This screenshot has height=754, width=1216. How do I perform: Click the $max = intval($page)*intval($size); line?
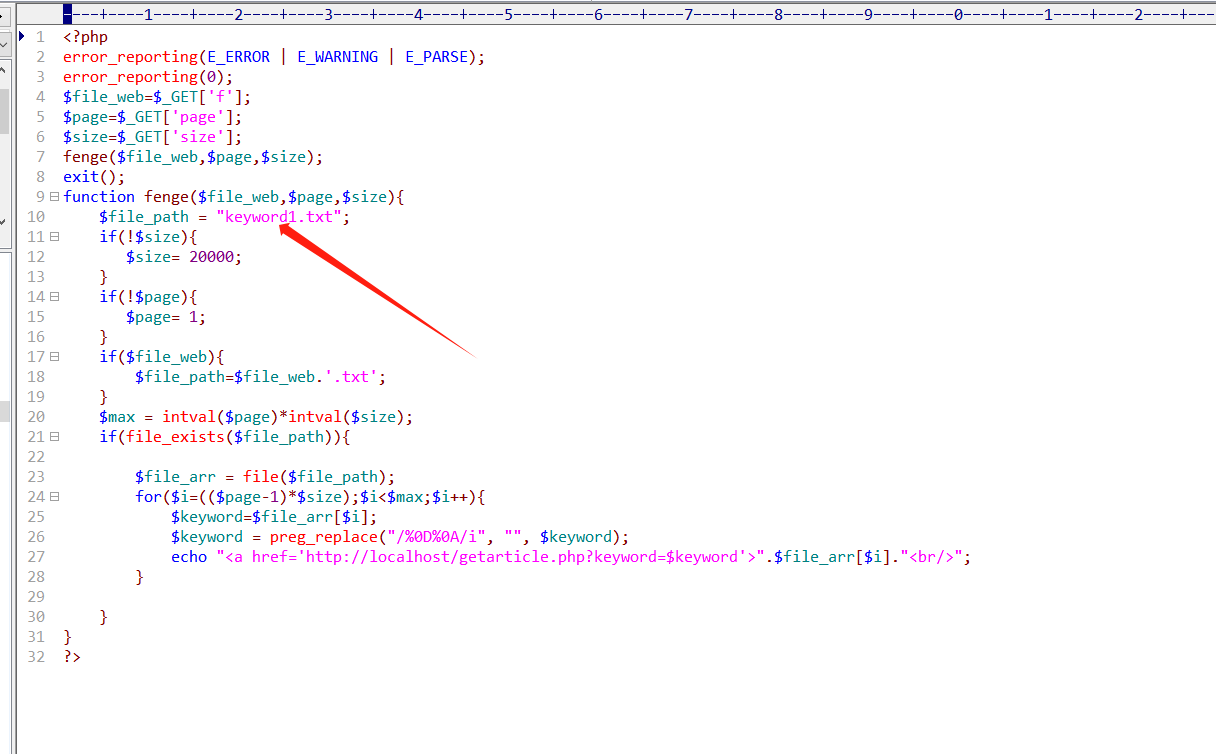point(256,417)
